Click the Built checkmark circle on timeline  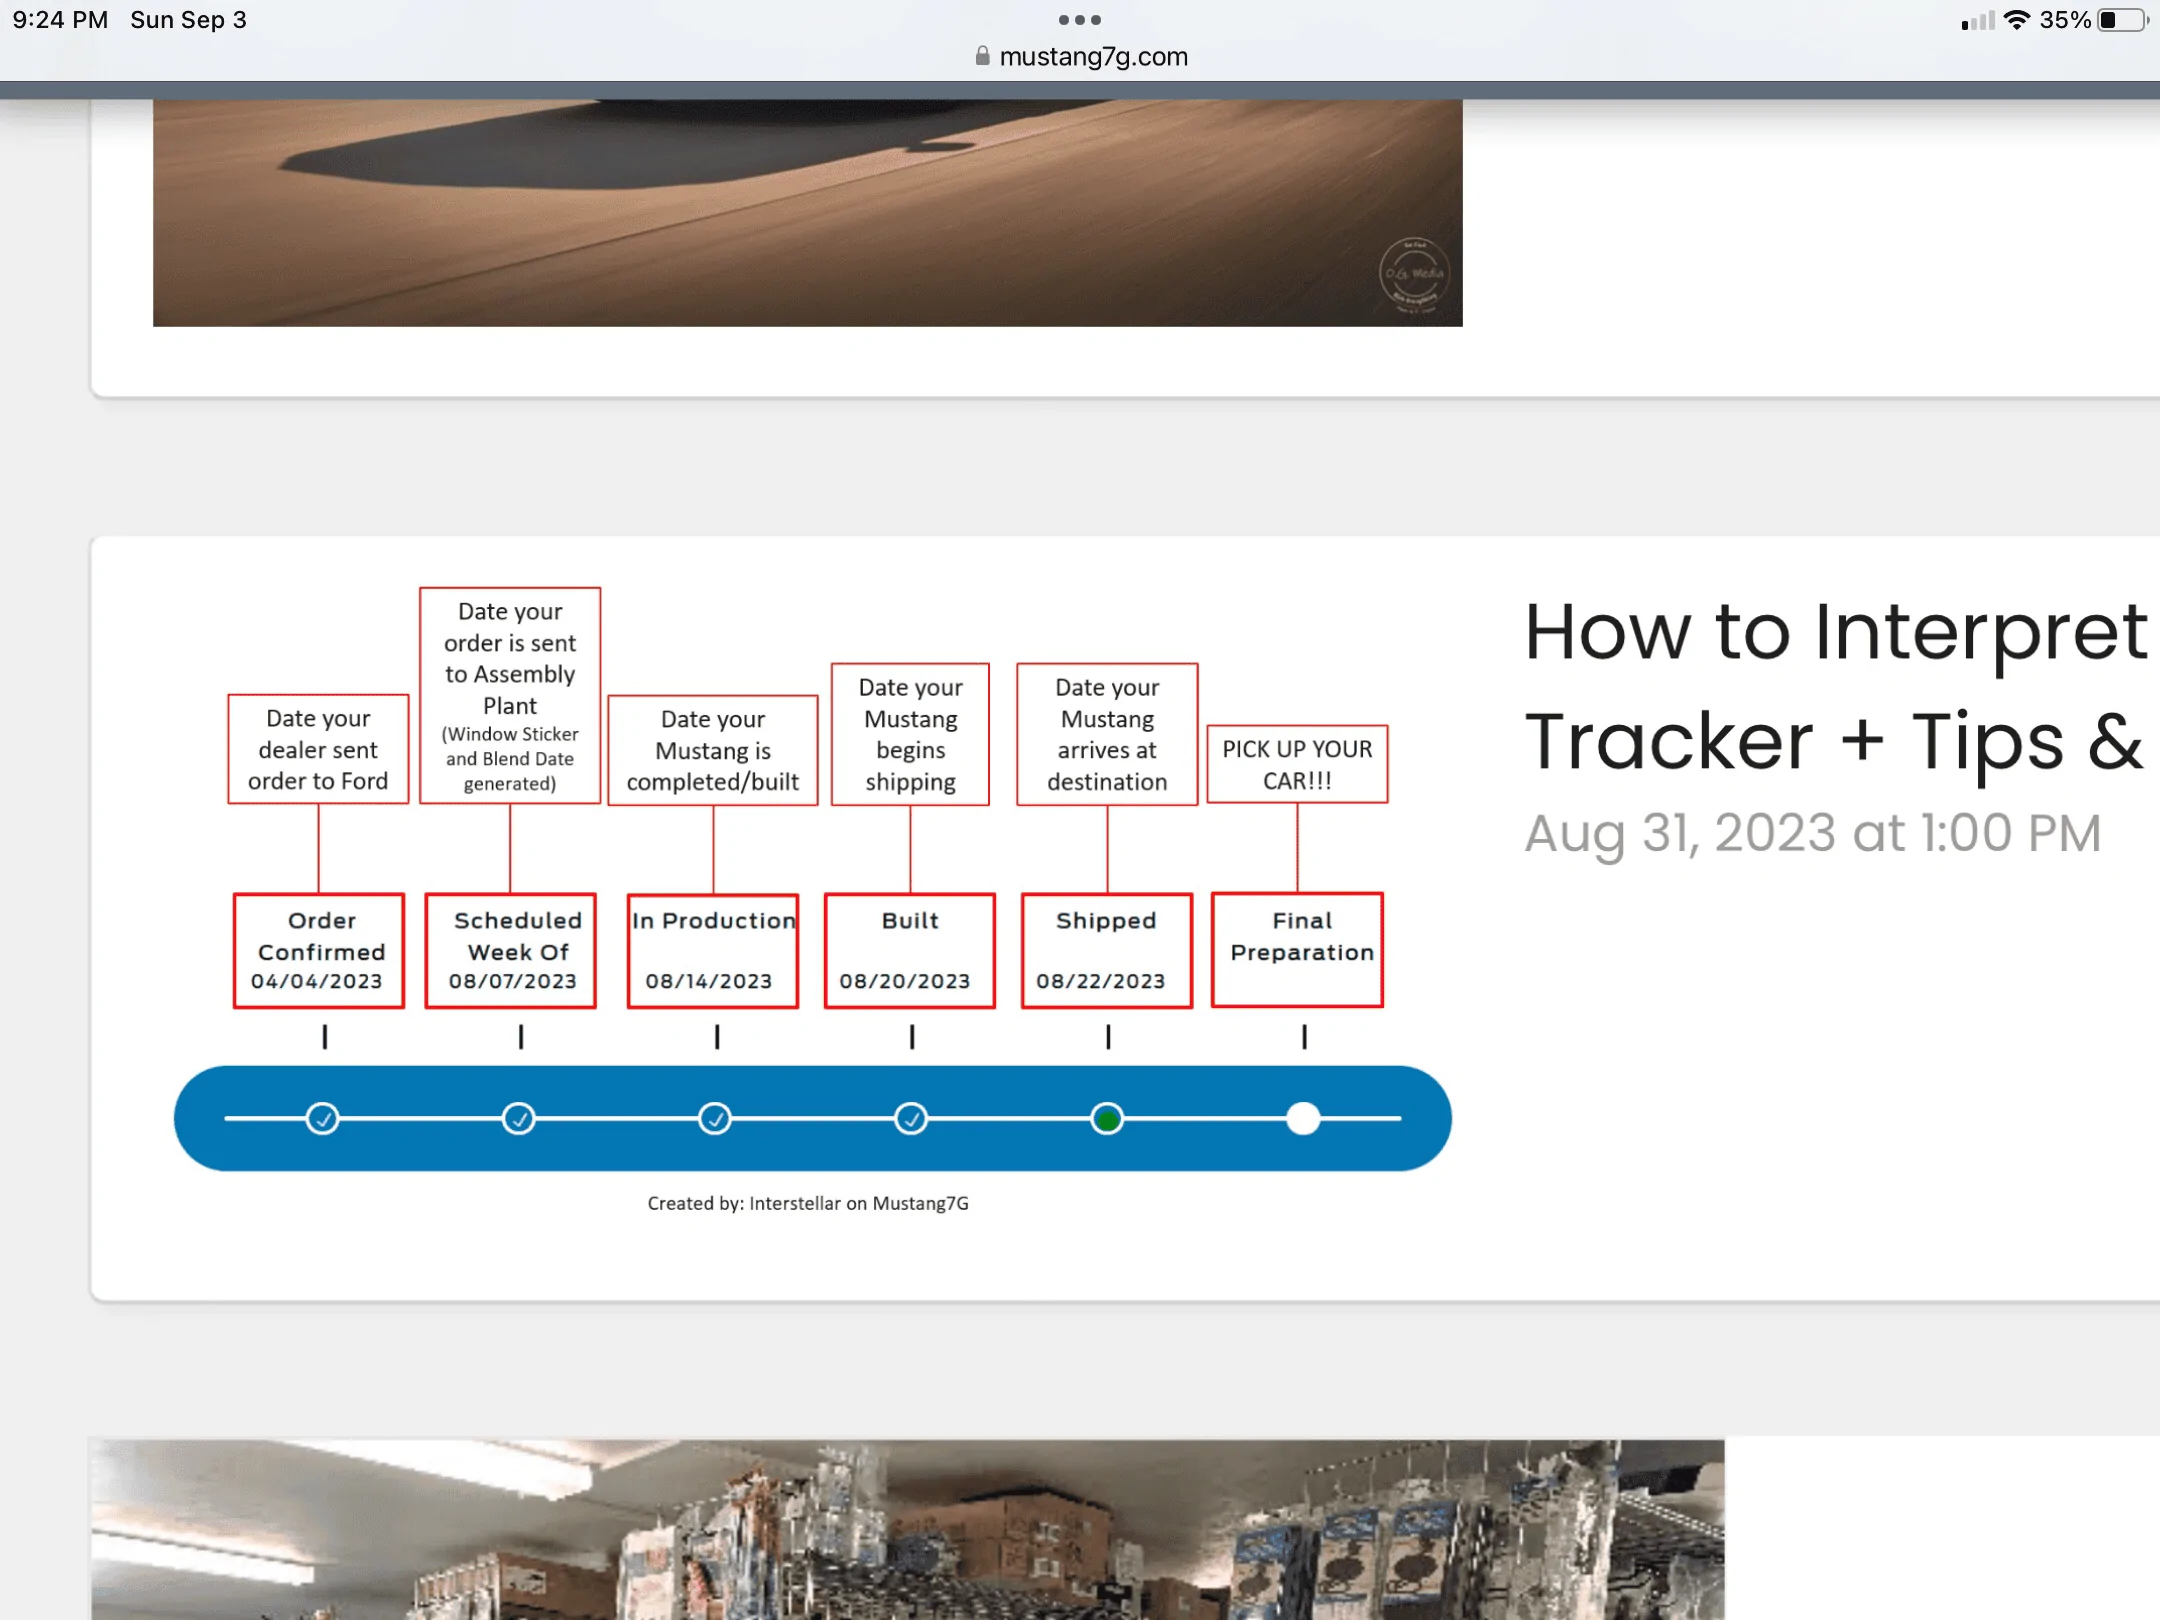tap(910, 1118)
